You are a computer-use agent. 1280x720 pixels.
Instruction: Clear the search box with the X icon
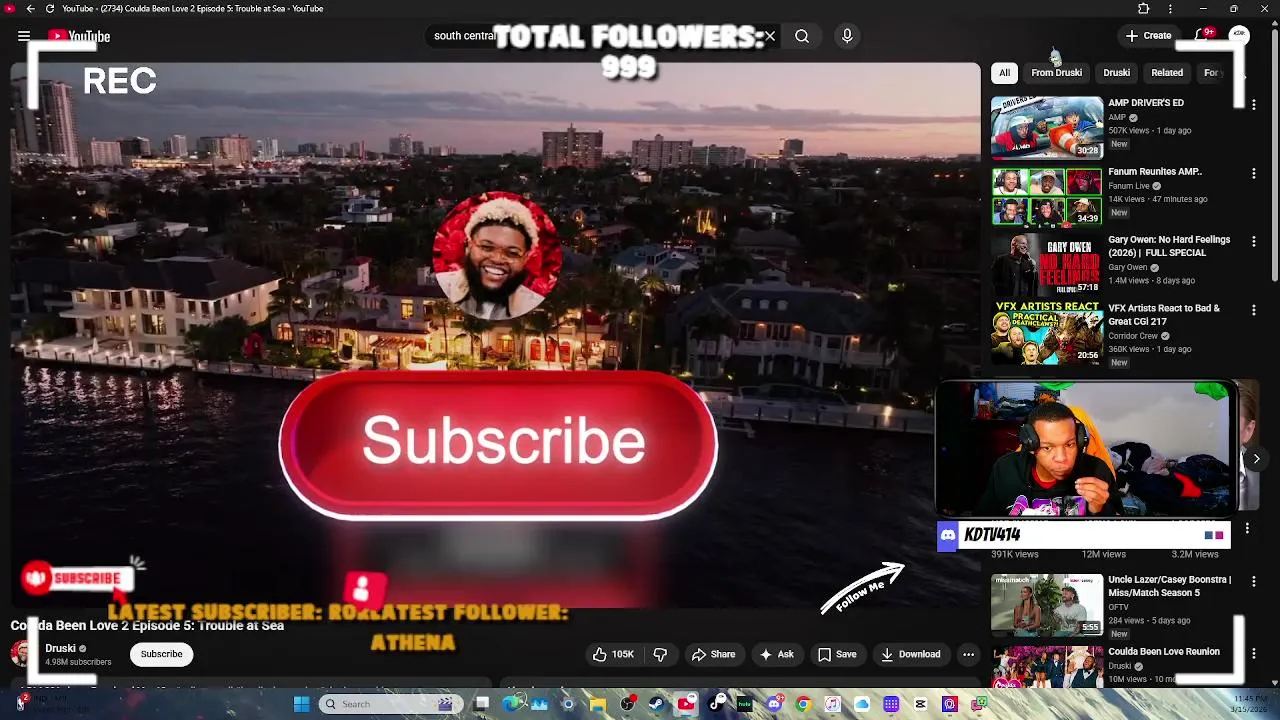770,36
